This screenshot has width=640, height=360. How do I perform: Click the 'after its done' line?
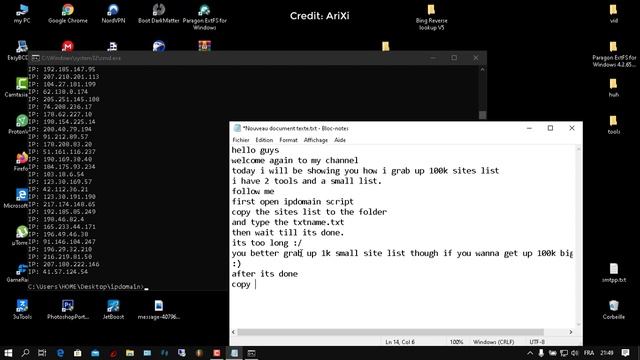click(265, 274)
